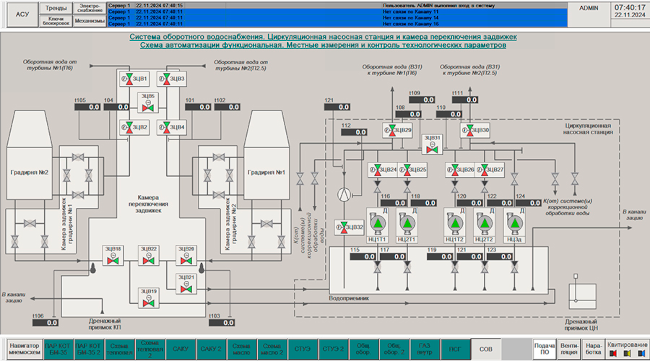Click sensor 104 value field
This screenshot has height=361, width=650.
tap(116, 107)
